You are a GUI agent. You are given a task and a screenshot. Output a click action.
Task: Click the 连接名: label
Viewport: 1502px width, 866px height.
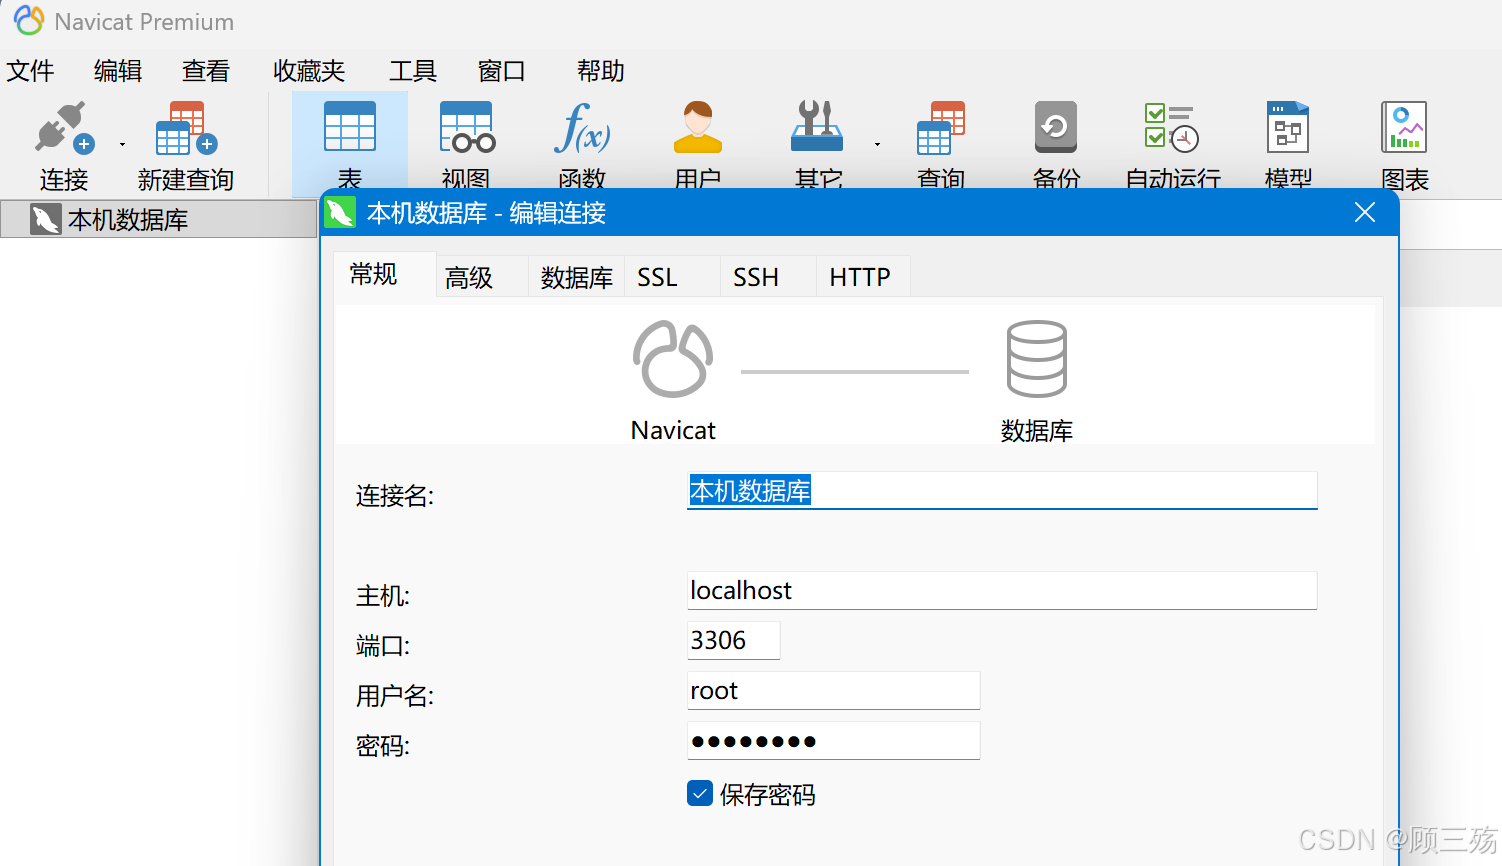tap(395, 496)
